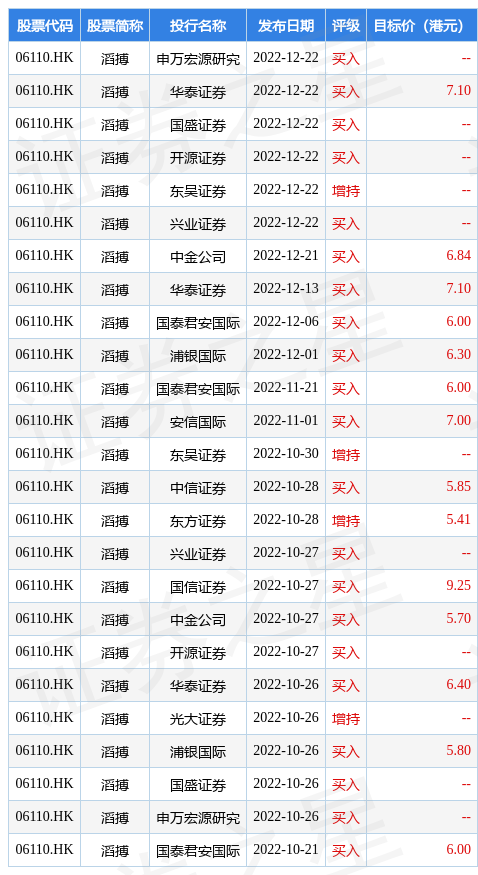The height and width of the screenshot is (875, 478).
Task: Select the 投行名称 column header
Action: pyautogui.click(x=198, y=26)
